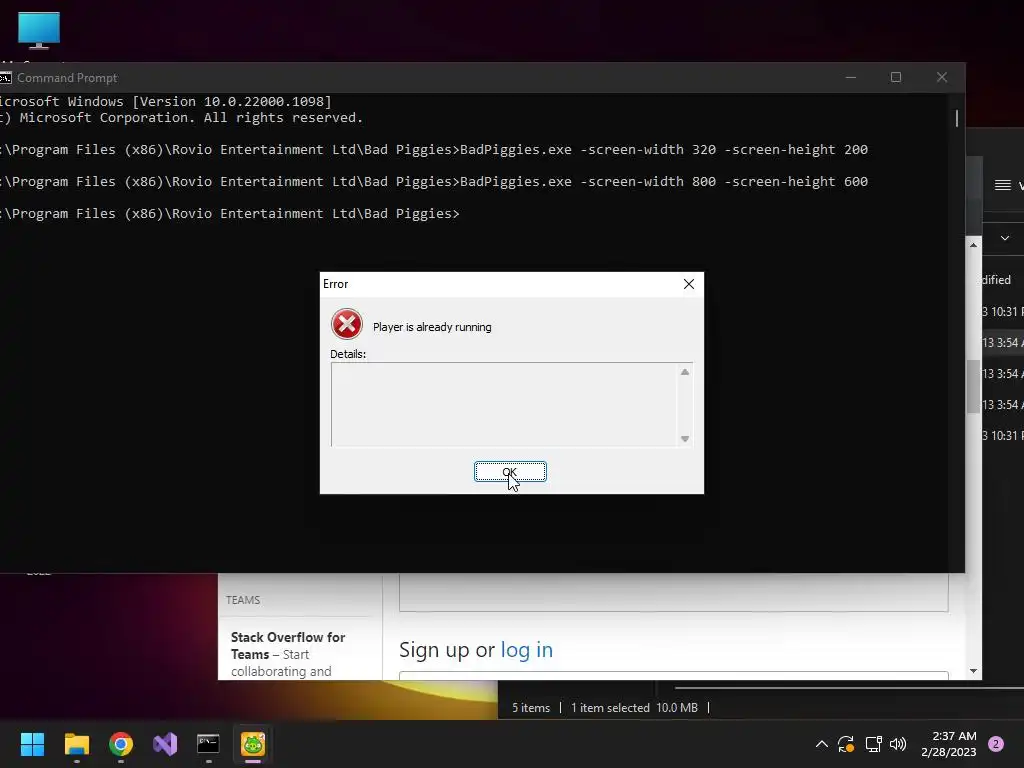Open Google Chrome from the taskbar
Viewport: 1024px width, 768px height.
(121, 744)
